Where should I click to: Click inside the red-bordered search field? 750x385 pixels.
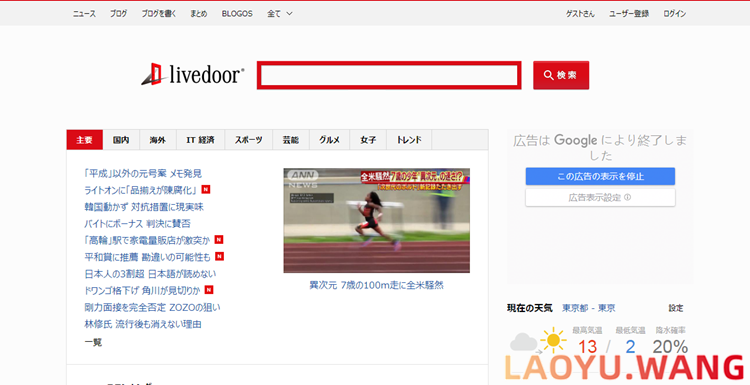(x=389, y=75)
